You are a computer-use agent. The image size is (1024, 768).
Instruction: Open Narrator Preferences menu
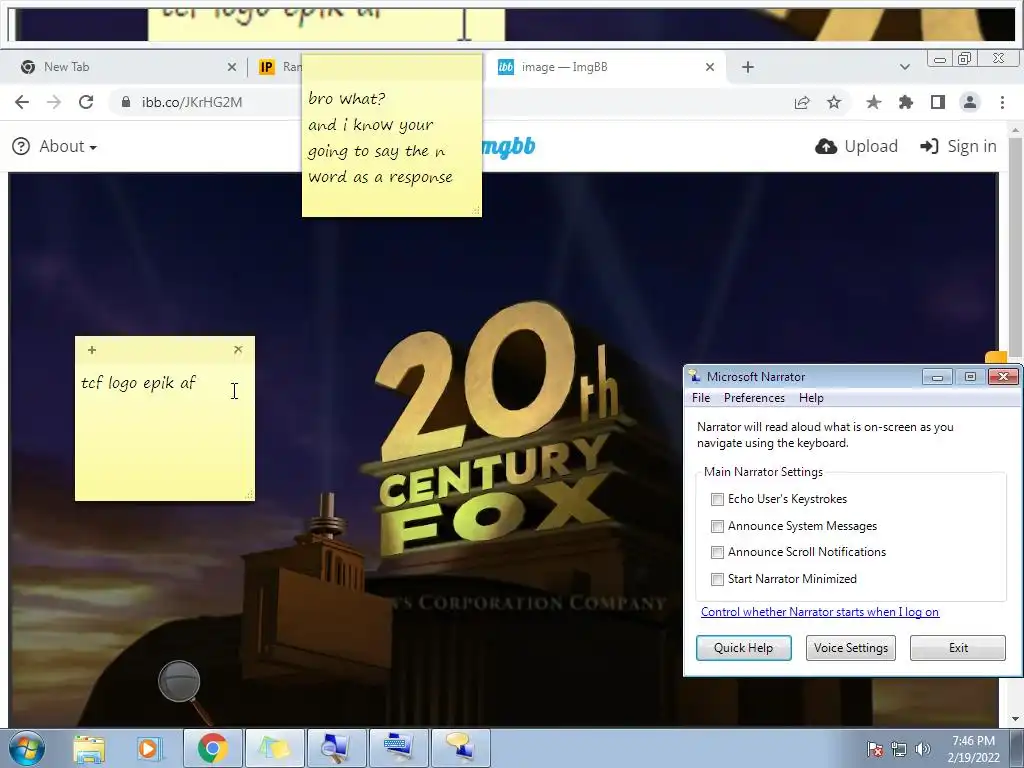(x=754, y=398)
